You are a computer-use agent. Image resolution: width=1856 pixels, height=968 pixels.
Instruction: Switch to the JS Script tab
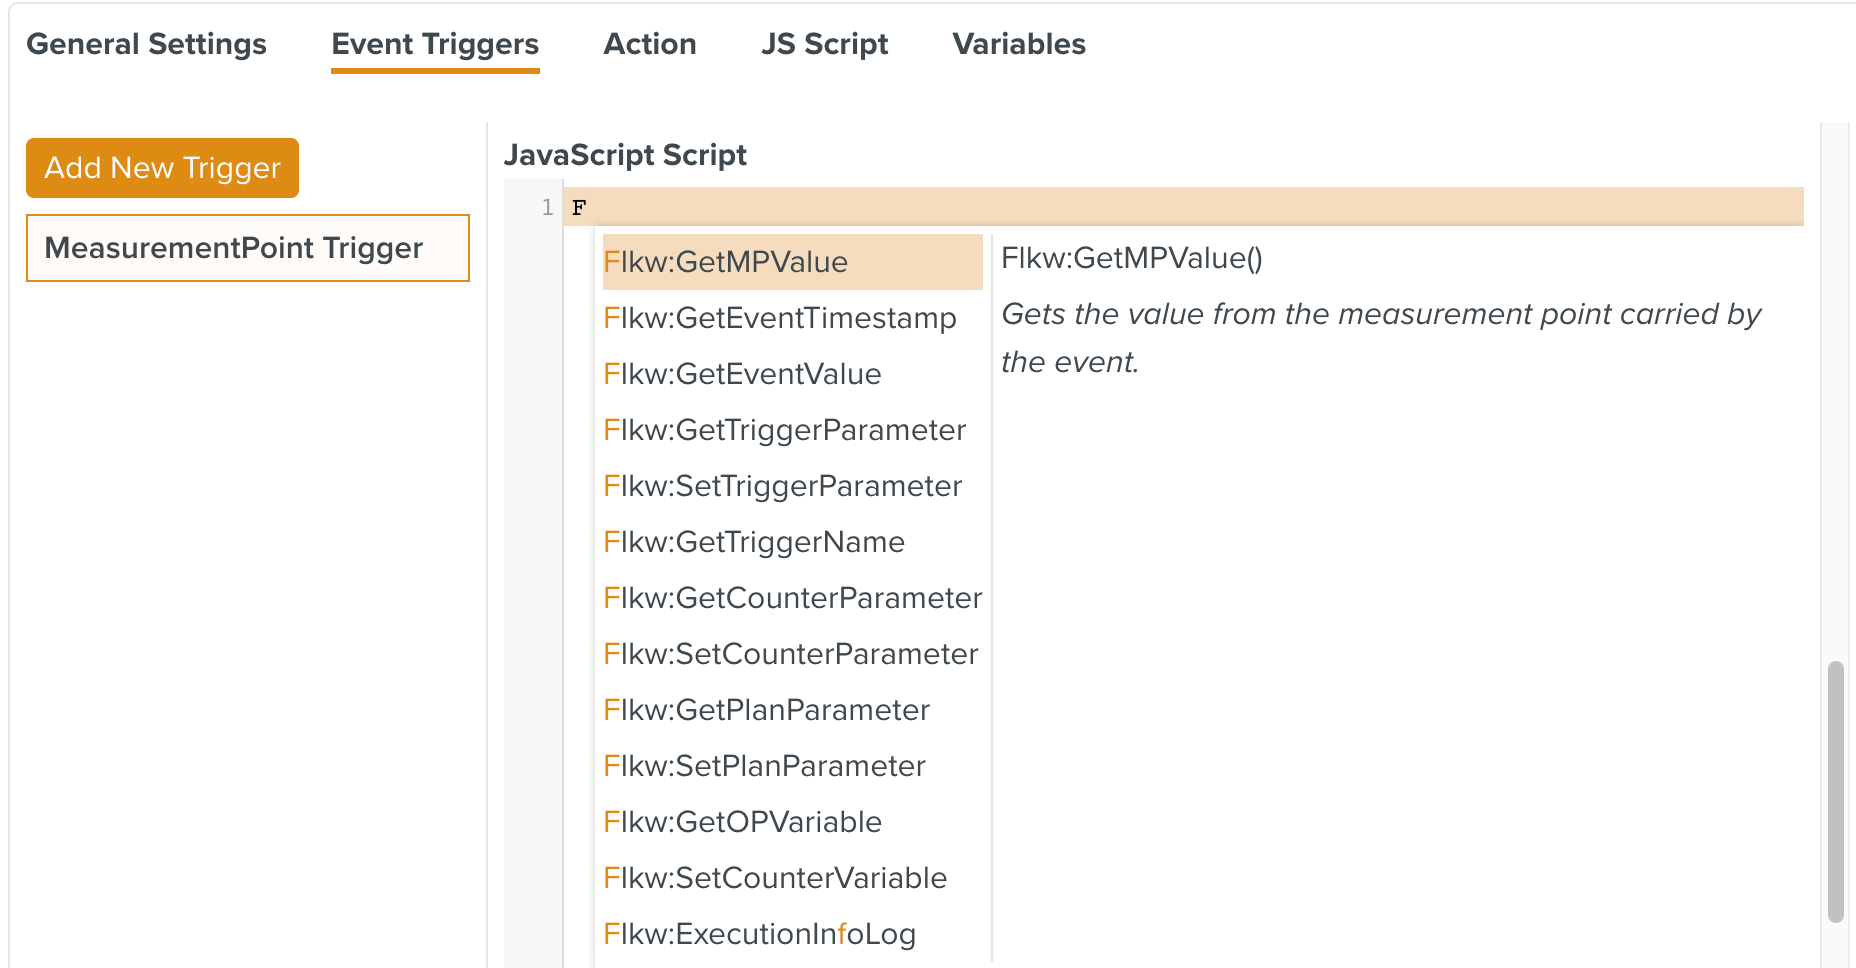(x=824, y=43)
